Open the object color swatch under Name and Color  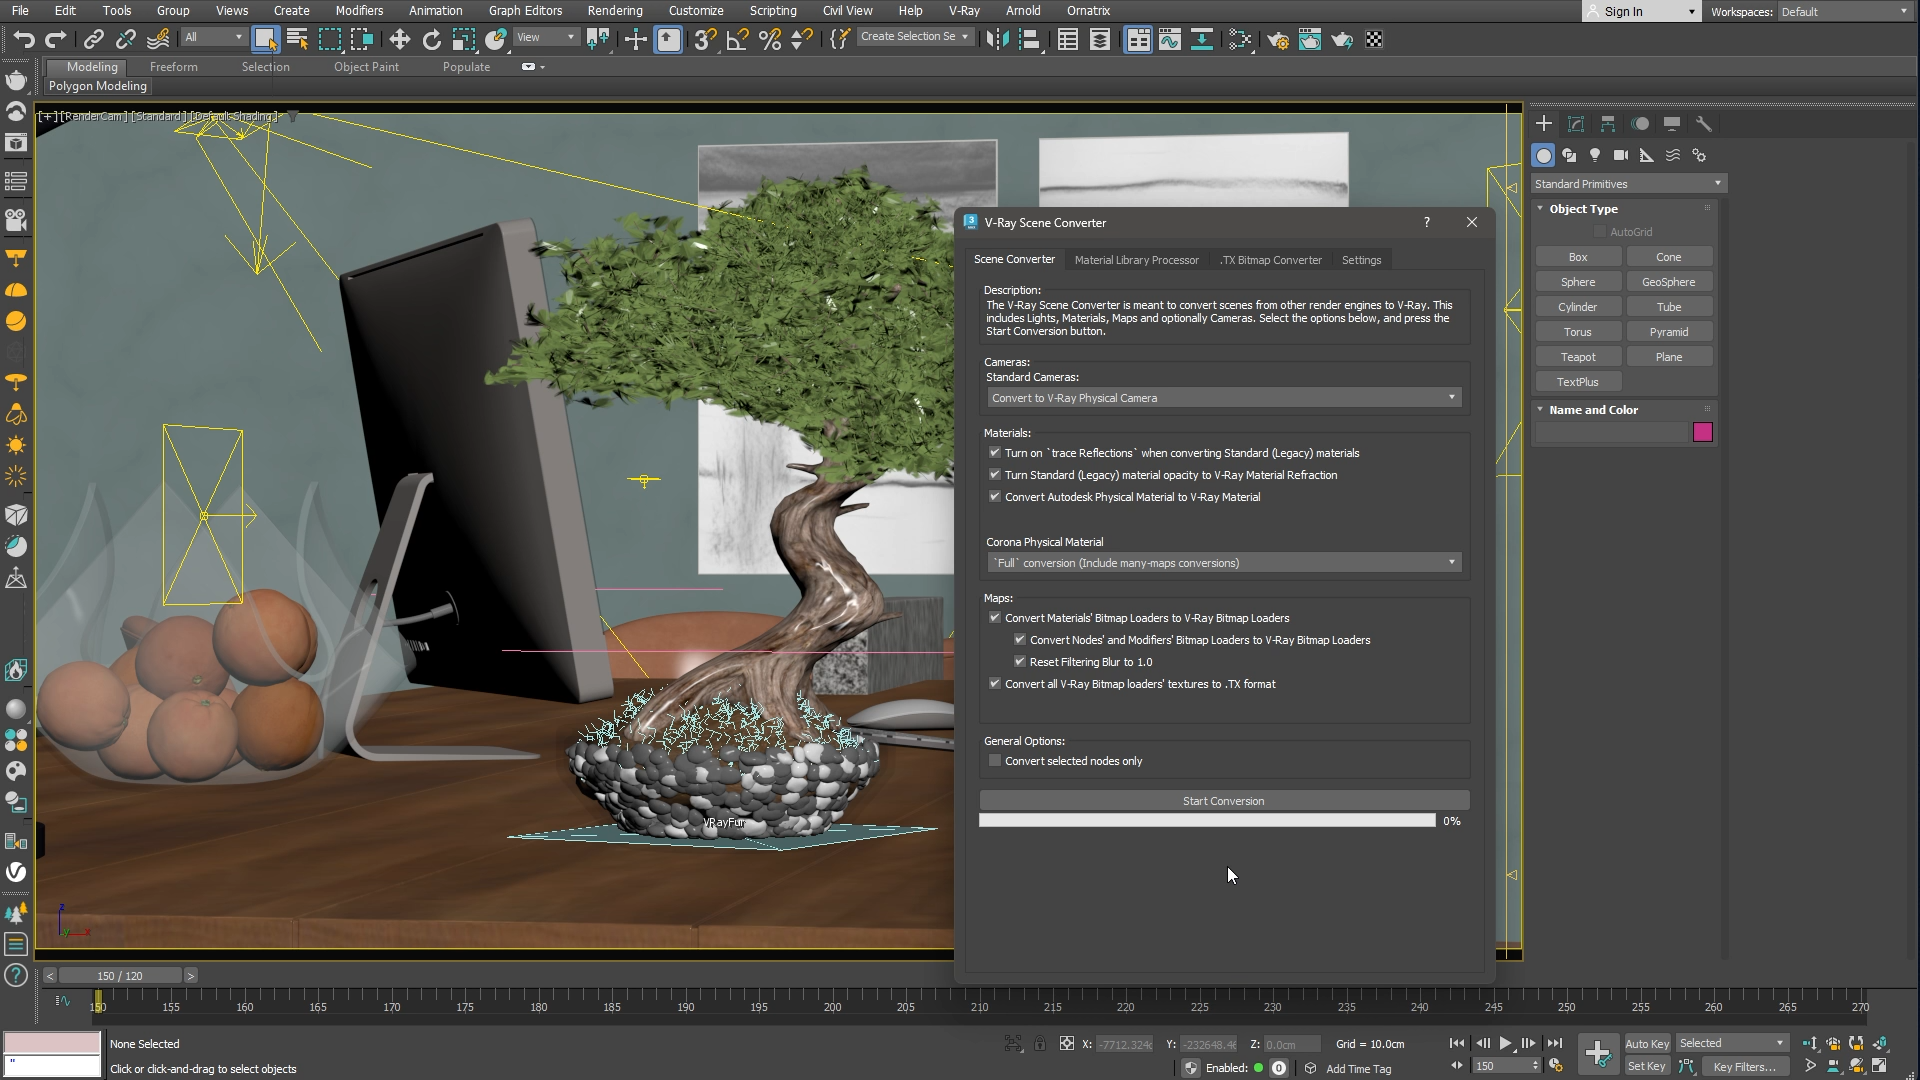coord(1703,431)
